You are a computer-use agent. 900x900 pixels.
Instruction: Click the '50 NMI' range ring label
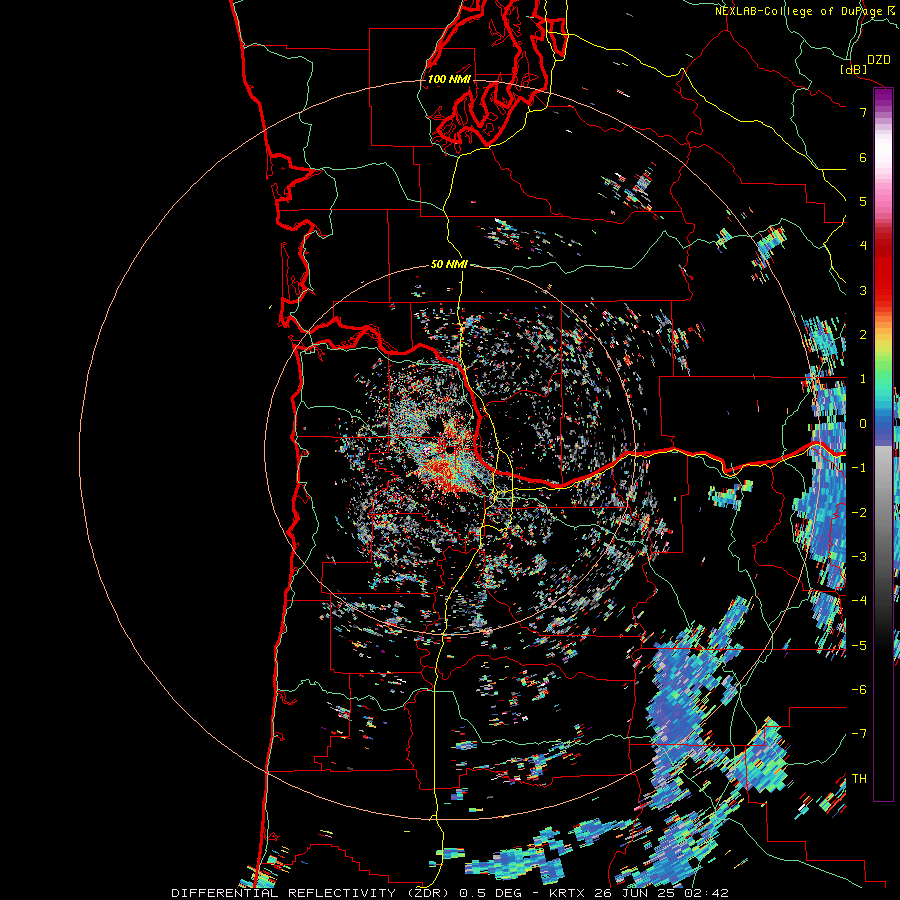(x=449, y=265)
